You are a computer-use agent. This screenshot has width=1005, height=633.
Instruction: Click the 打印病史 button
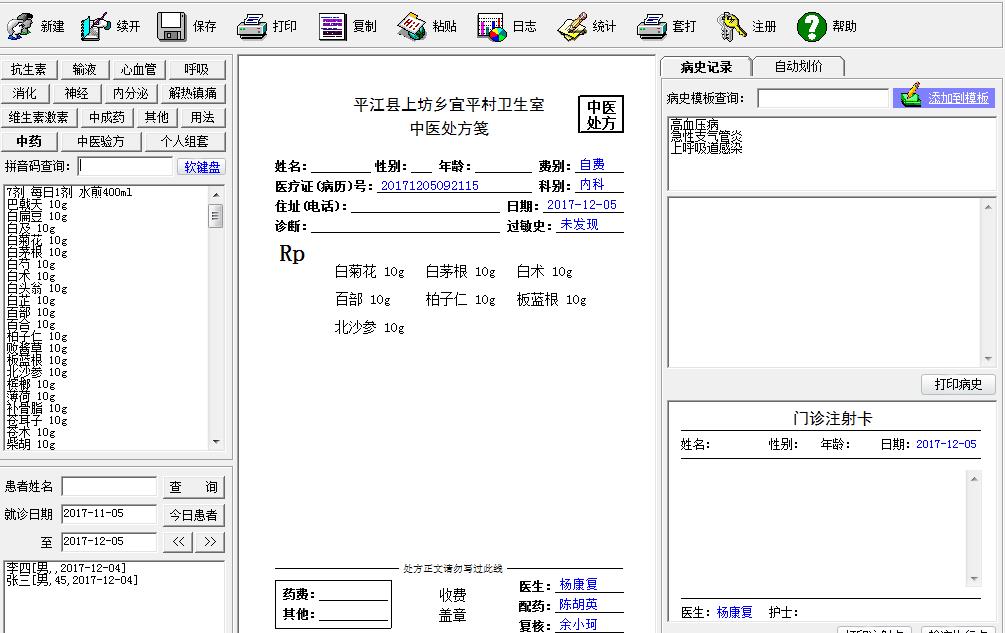958,384
